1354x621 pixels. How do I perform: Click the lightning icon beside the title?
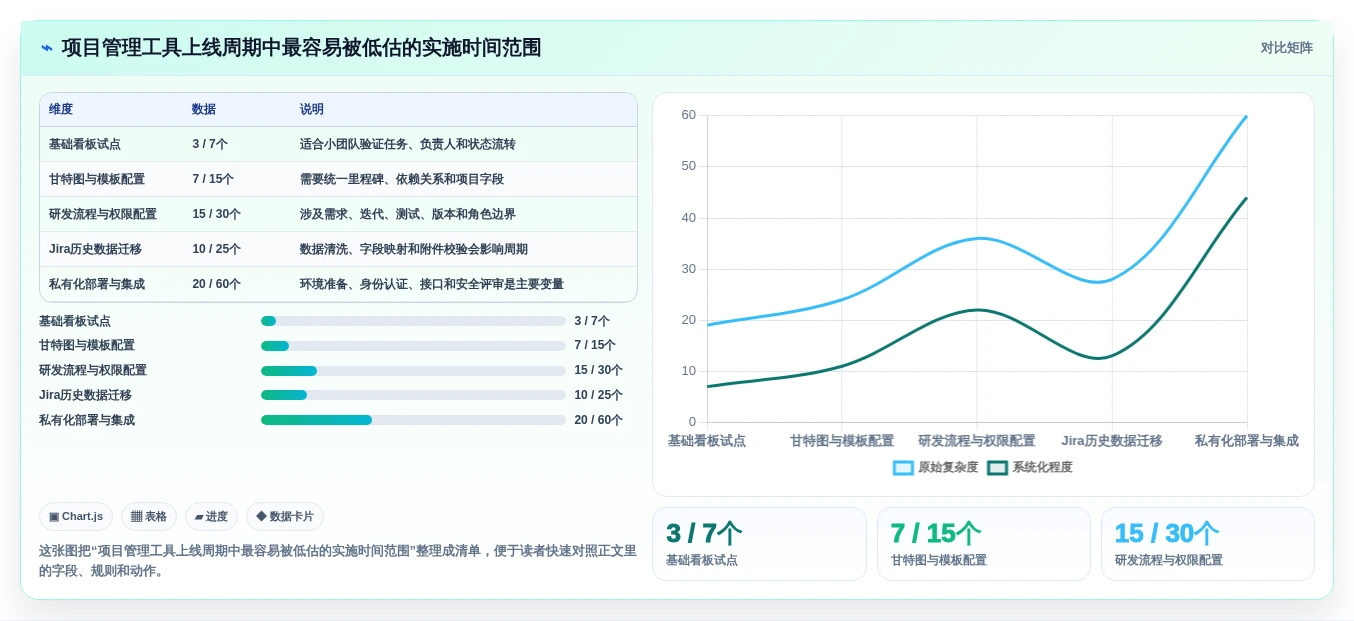(47, 48)
